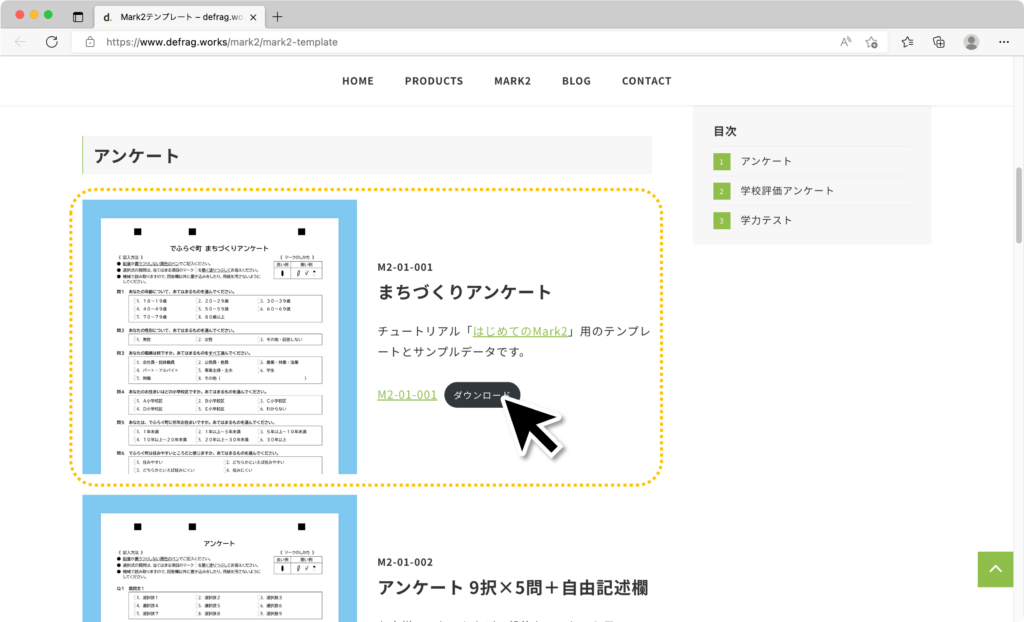Open the Read Aloud icon
This screenshot has width=1024, height=622.
point(845,42)
